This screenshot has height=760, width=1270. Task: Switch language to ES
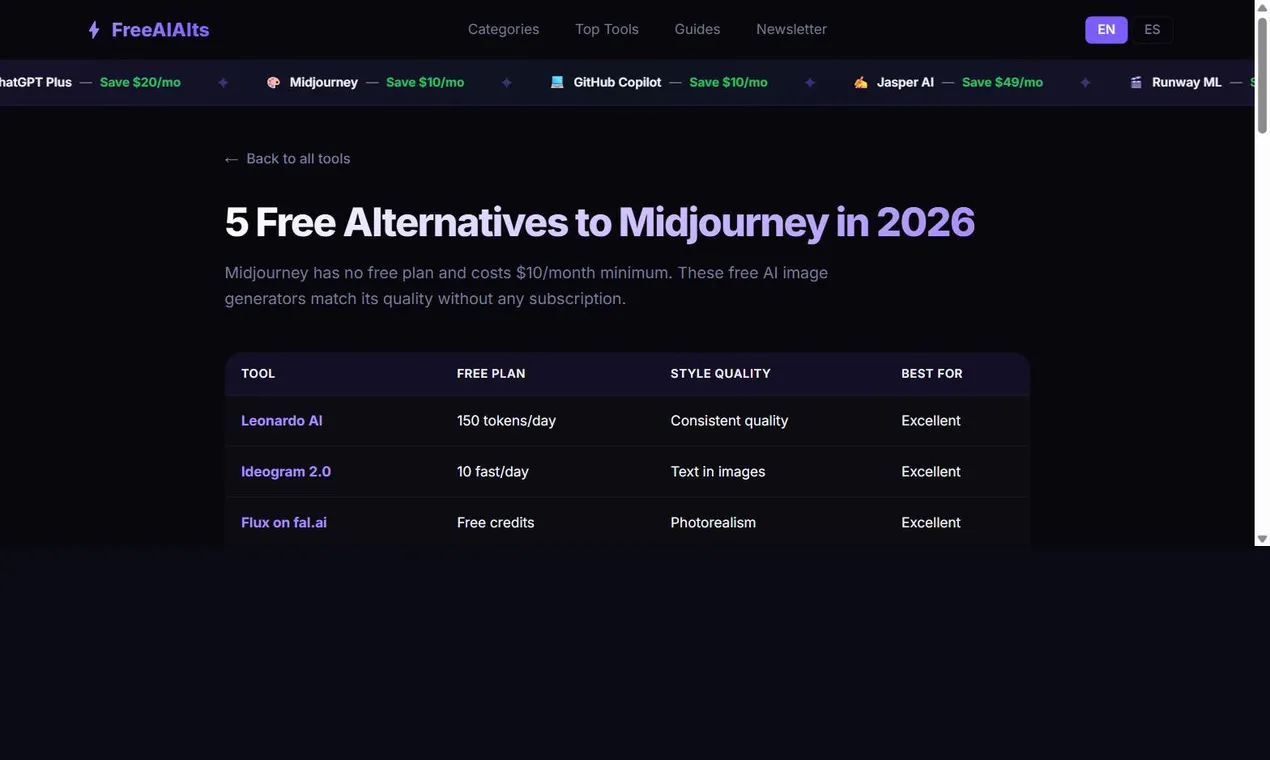point(1152,30)
